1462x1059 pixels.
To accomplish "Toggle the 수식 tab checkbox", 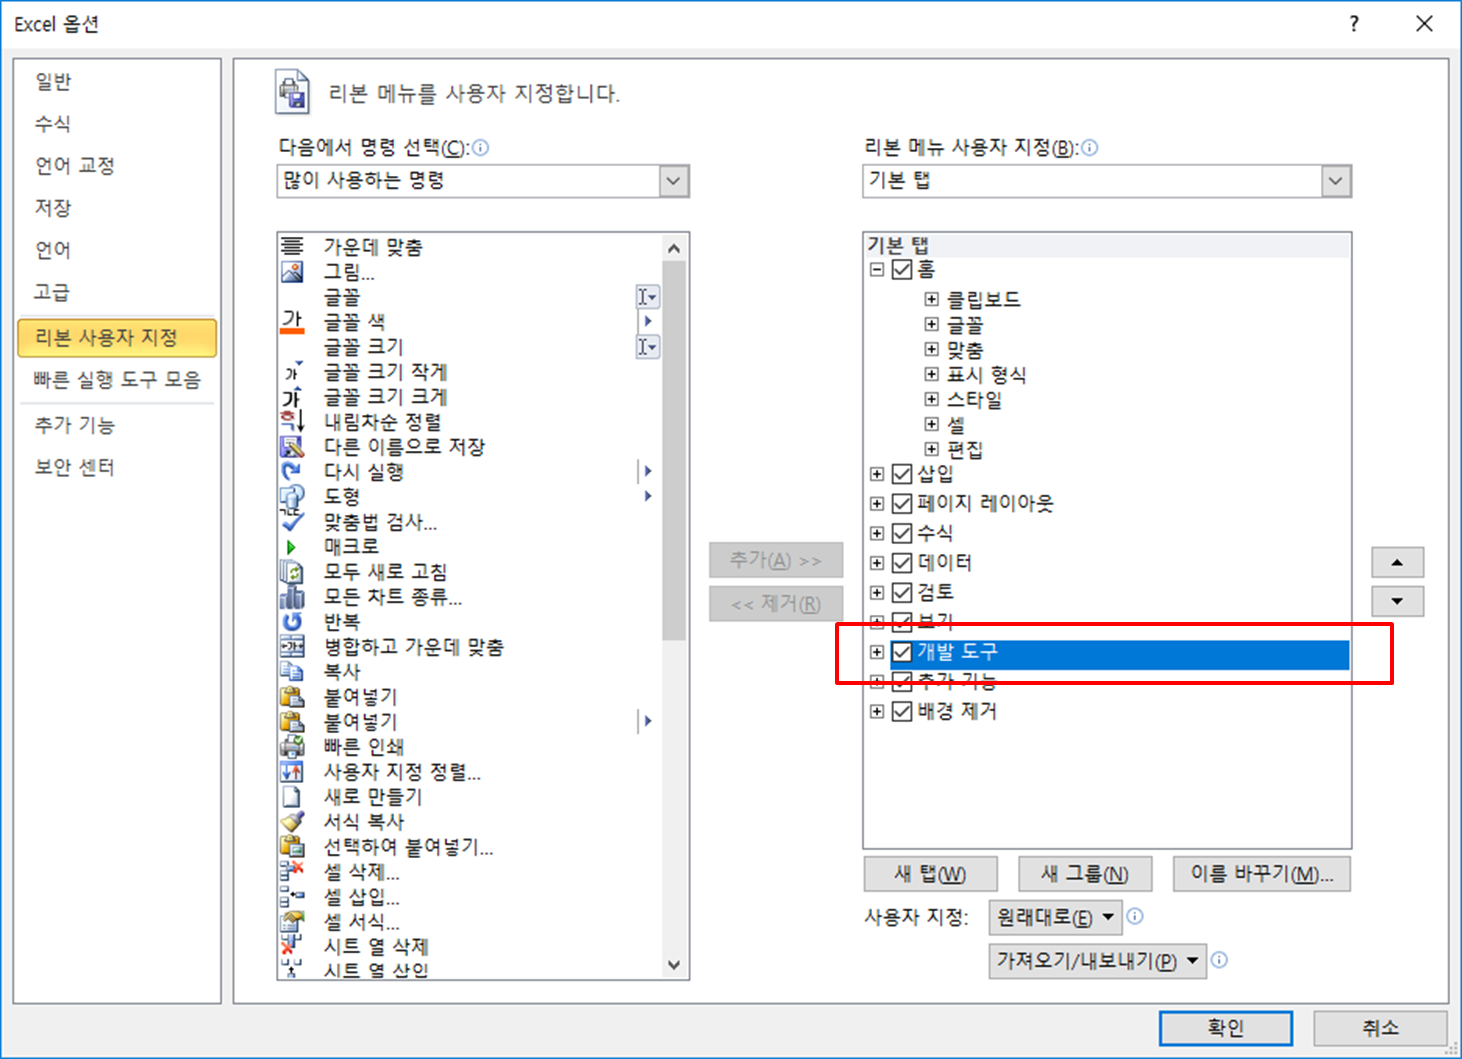I will [902, 533].
